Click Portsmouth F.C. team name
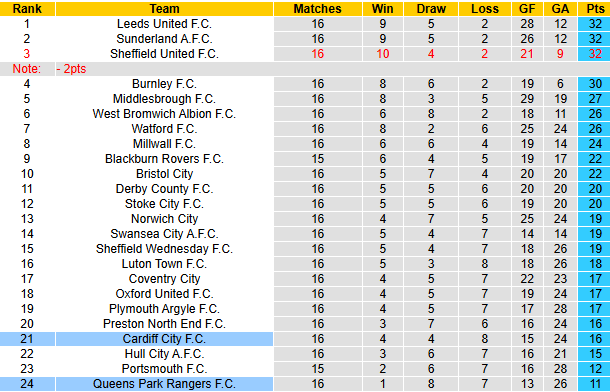The width and height of the screenshot is (610, 392). pos(164,369)
